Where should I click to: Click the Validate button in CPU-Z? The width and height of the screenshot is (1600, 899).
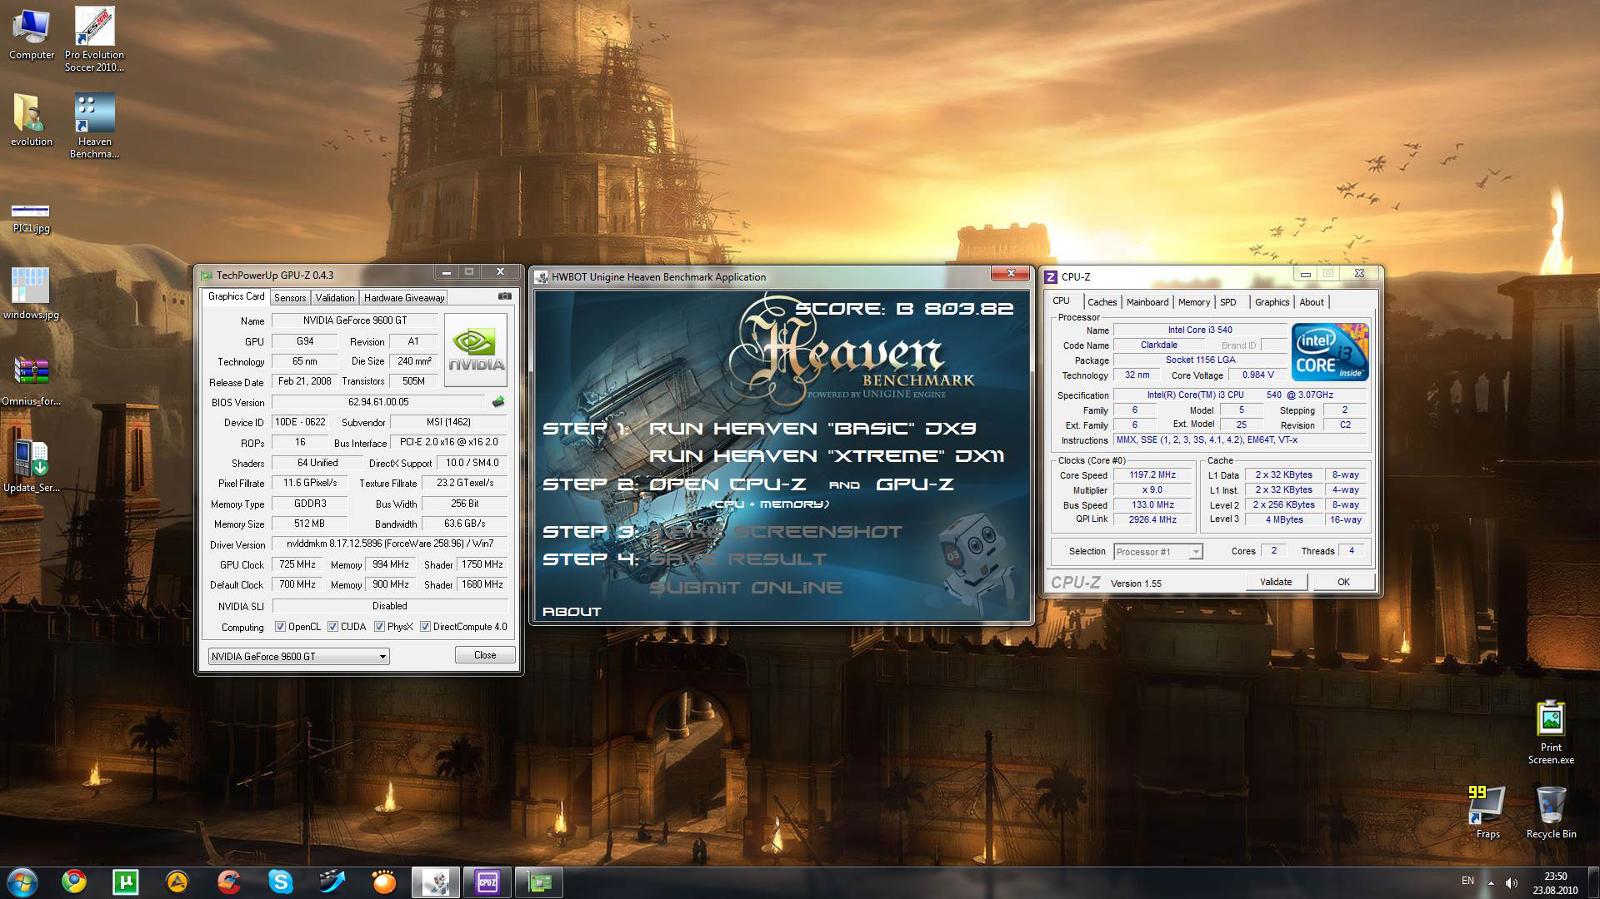pyautogui.click(x=1276, y=582)
